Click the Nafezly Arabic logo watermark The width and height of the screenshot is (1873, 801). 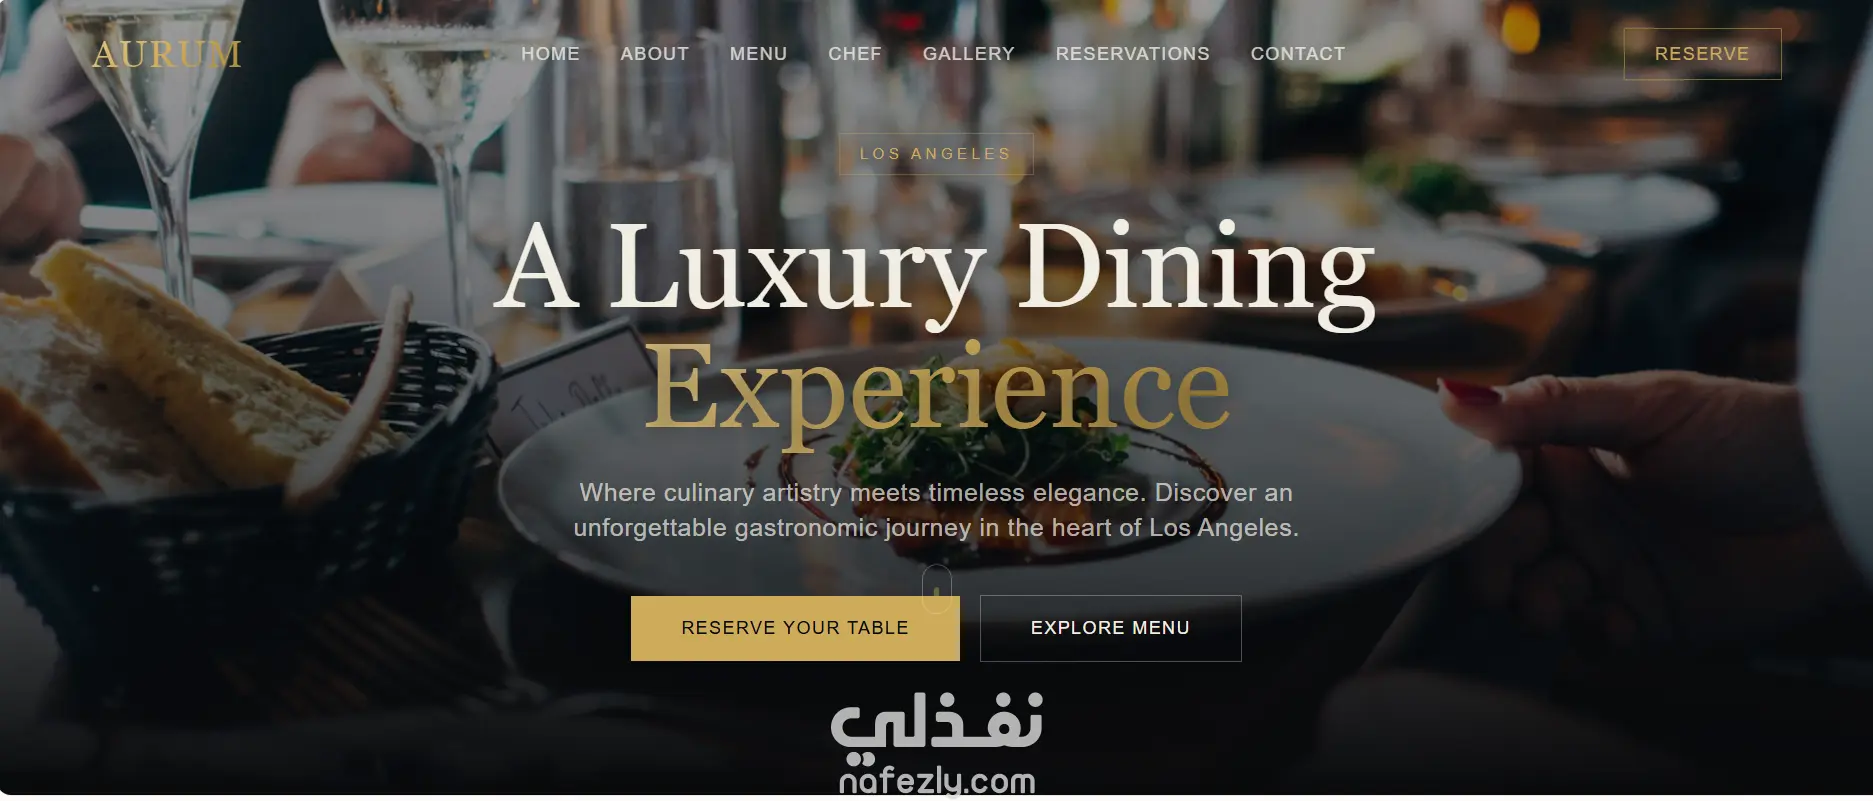coord(937,723)
